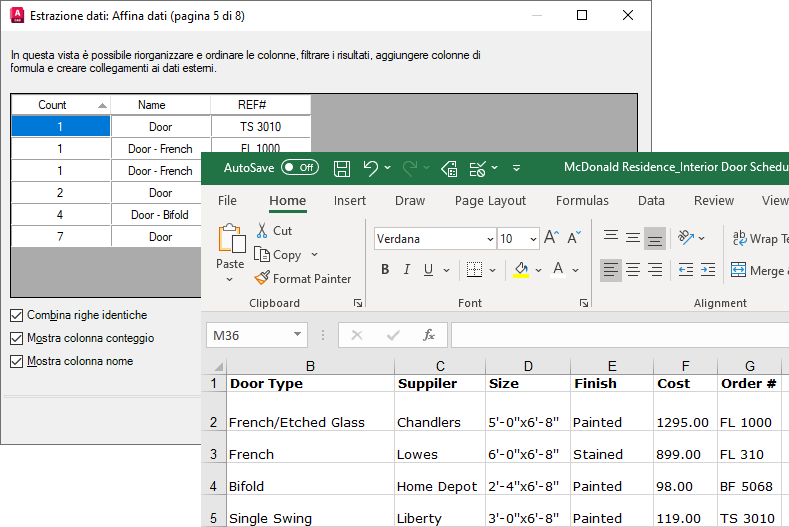Cut the selection with scissors icon
The height and width of the screenshot is (527, 789).
[x=262, y=231]
